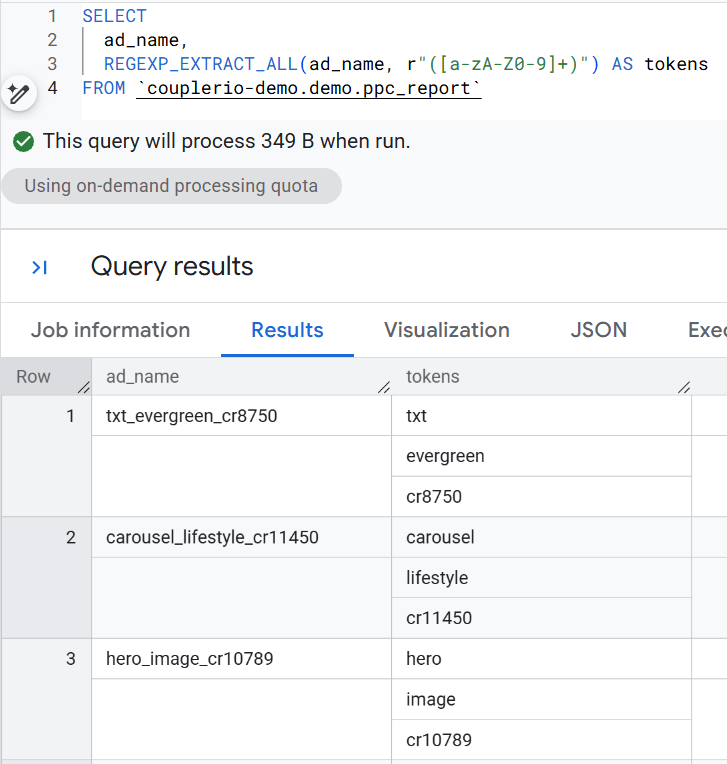Click the on-demand processing quota chip
This screenshot has height=764, width=727.
pyautogui.click(x=172, y=186)
